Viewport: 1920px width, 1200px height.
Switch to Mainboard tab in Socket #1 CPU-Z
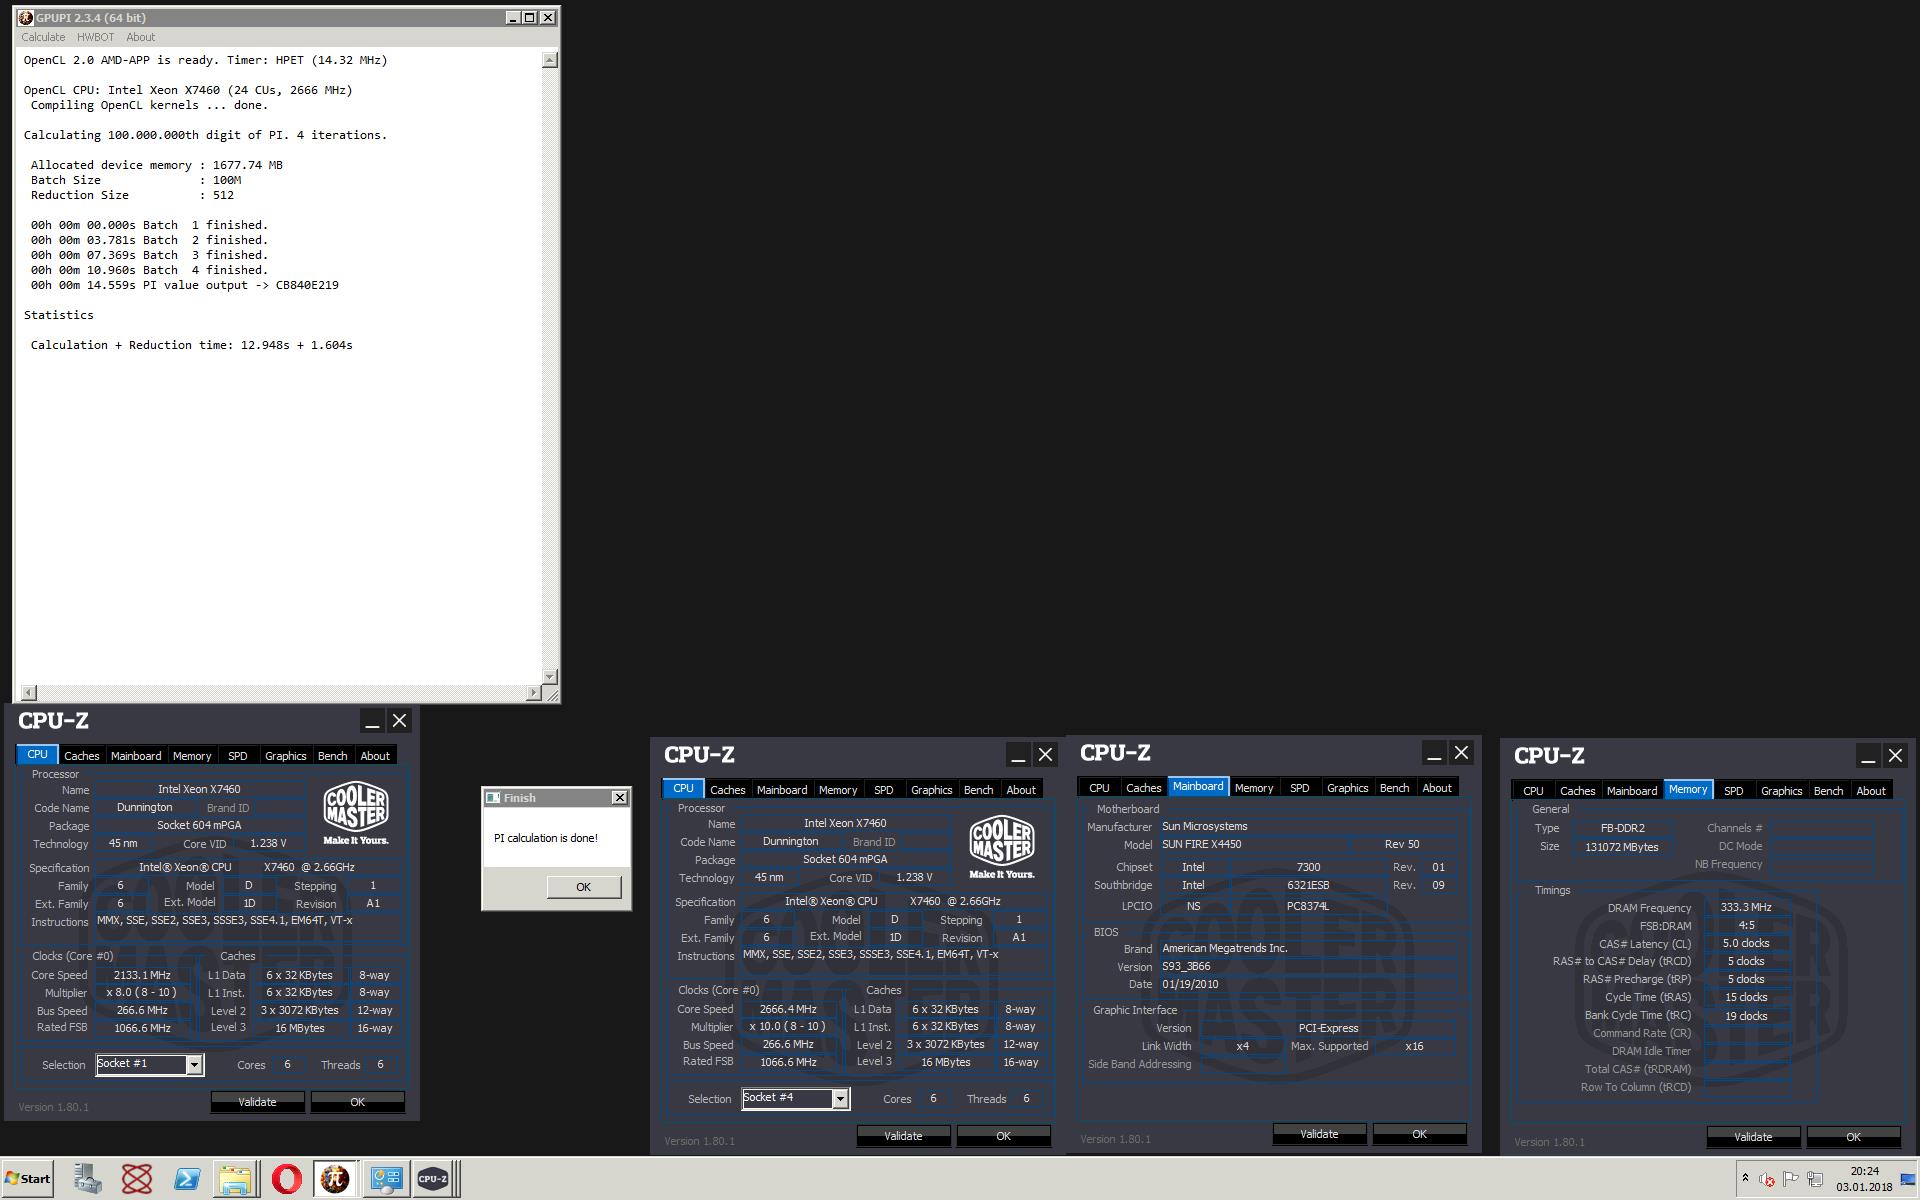(x=136, y=756)
